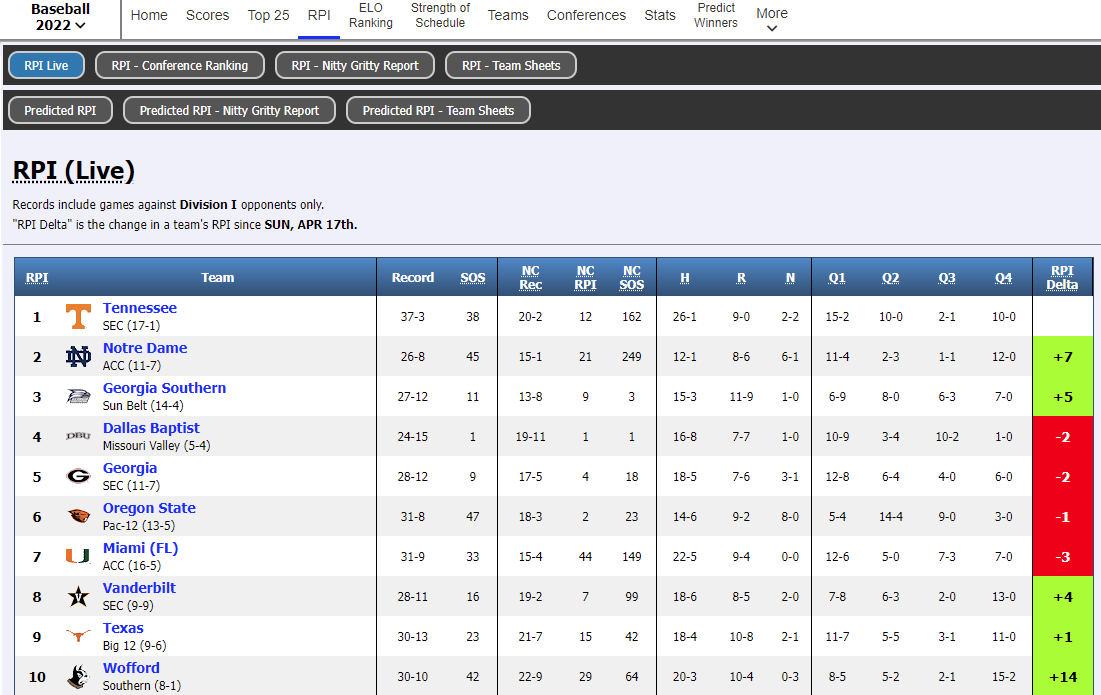Open Predicted RPI - Team Sheets
Screen dimensions: 1101x695
438,110
